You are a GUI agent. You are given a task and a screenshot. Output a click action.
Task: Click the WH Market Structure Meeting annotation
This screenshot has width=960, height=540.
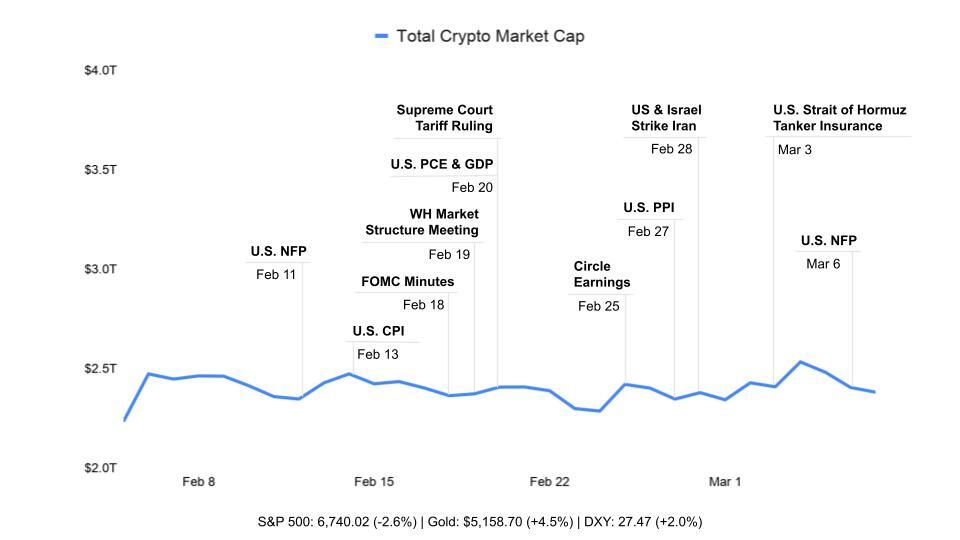pos(422,222)
